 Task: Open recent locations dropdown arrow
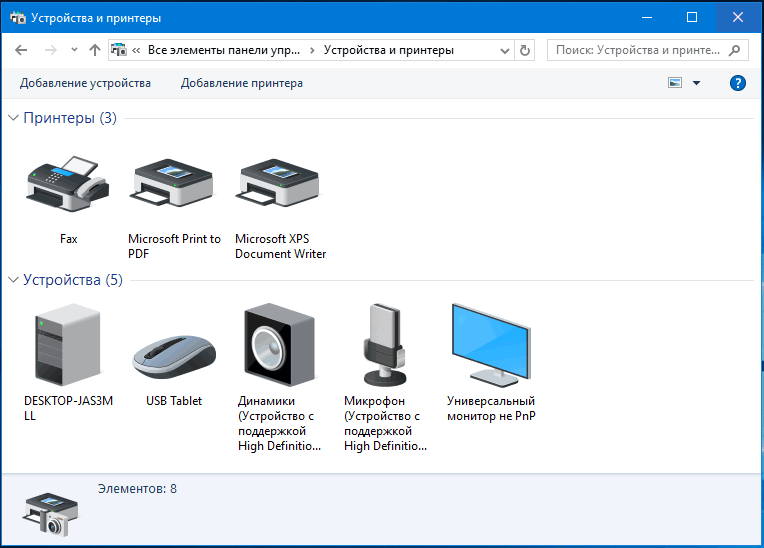tap(74, 50)
